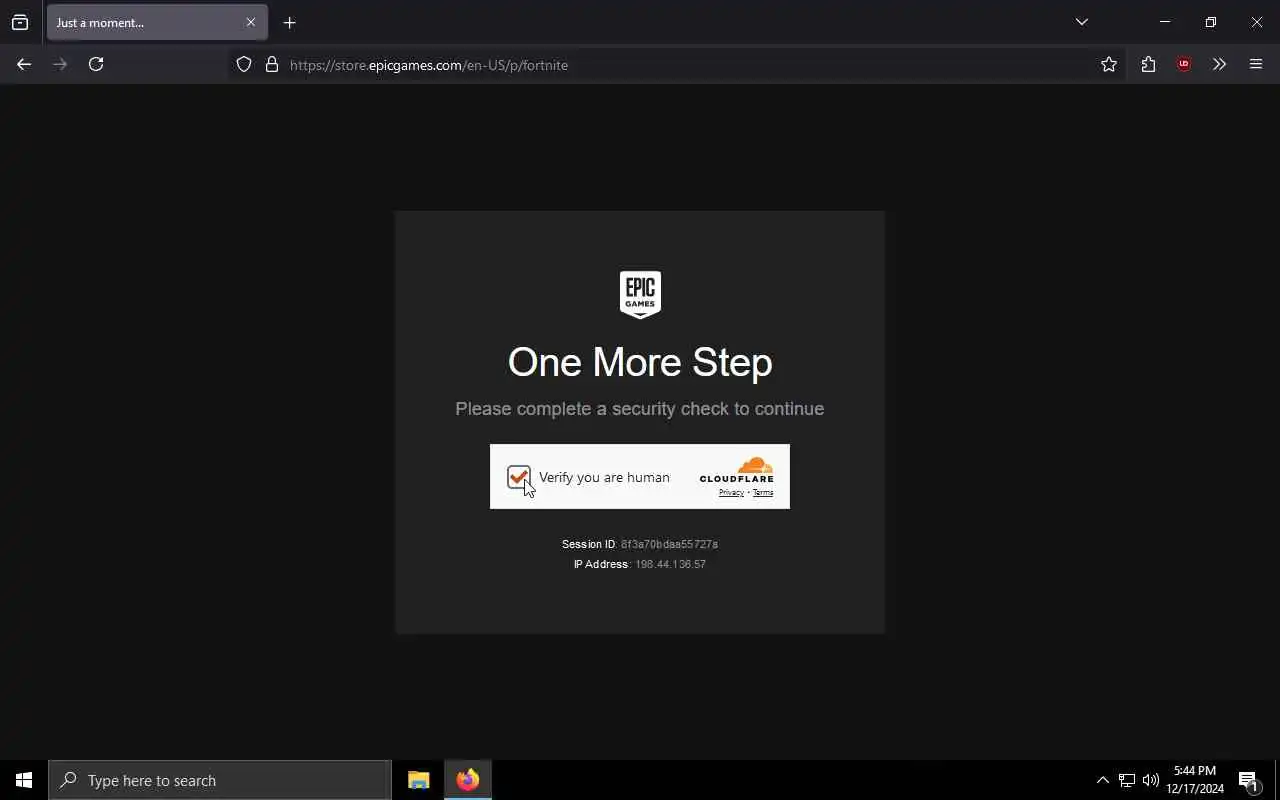This screenshot has width=1280, height=800.
Task: Close the Firefox window
Action: click(x=1257, y=22)
